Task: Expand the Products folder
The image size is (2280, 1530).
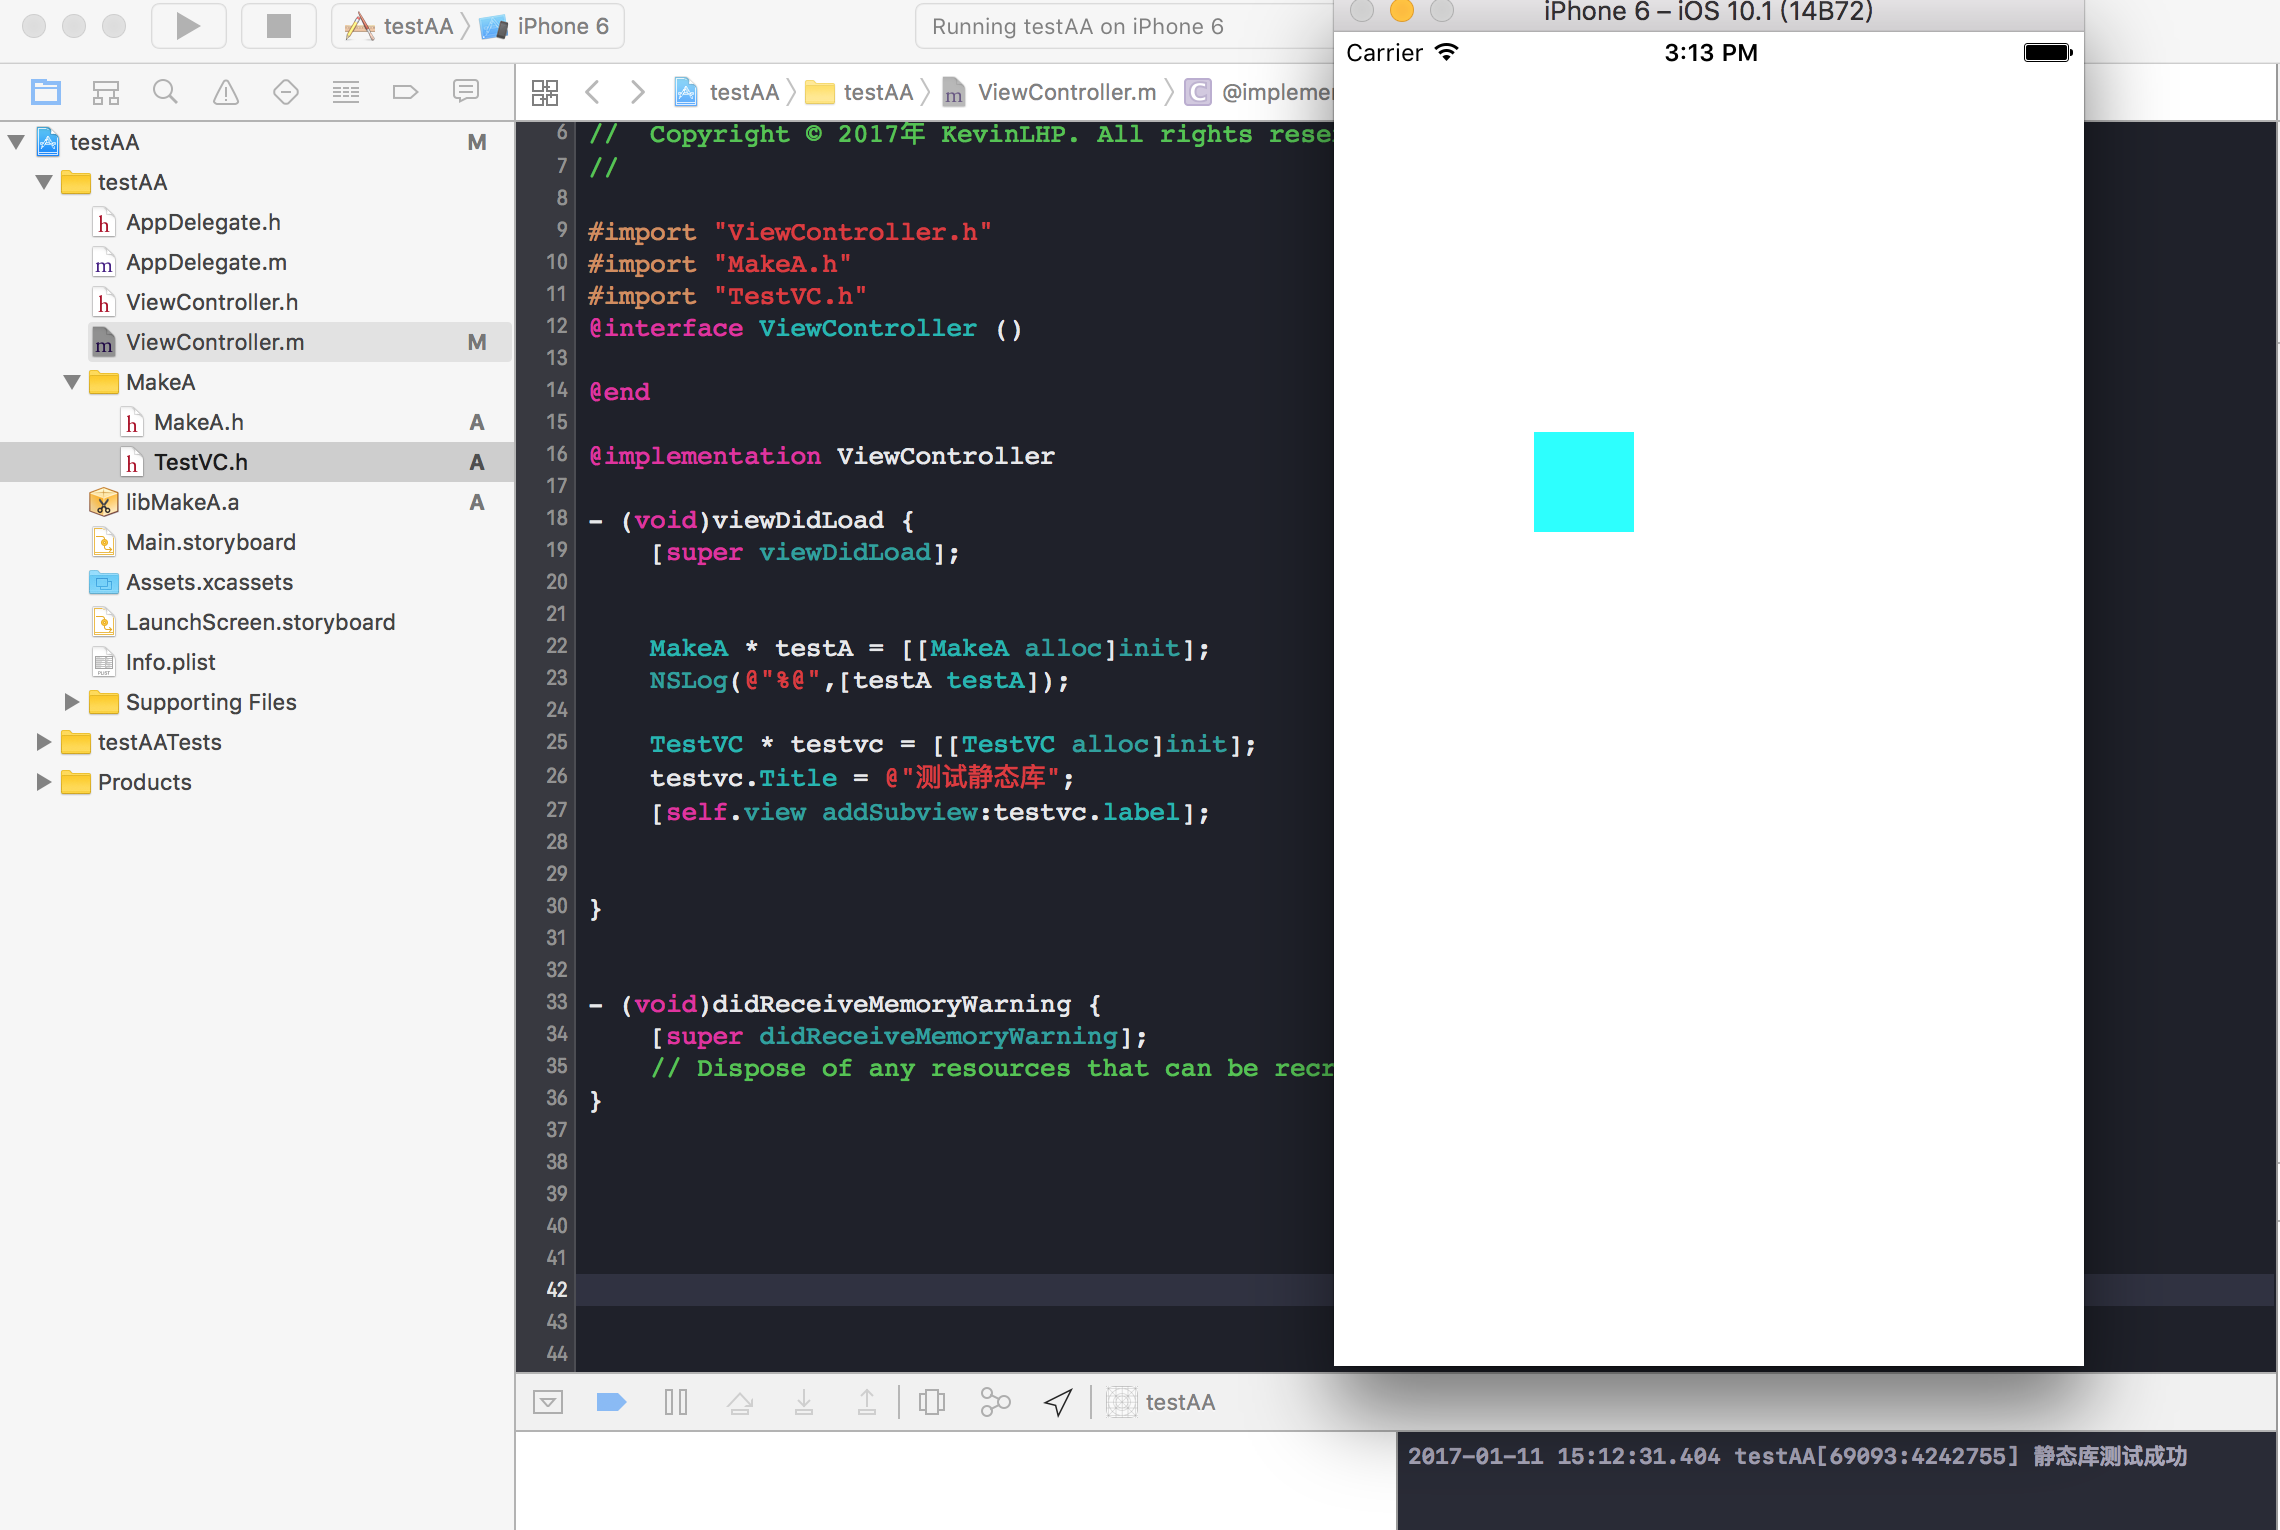Action: coord(44,782)
